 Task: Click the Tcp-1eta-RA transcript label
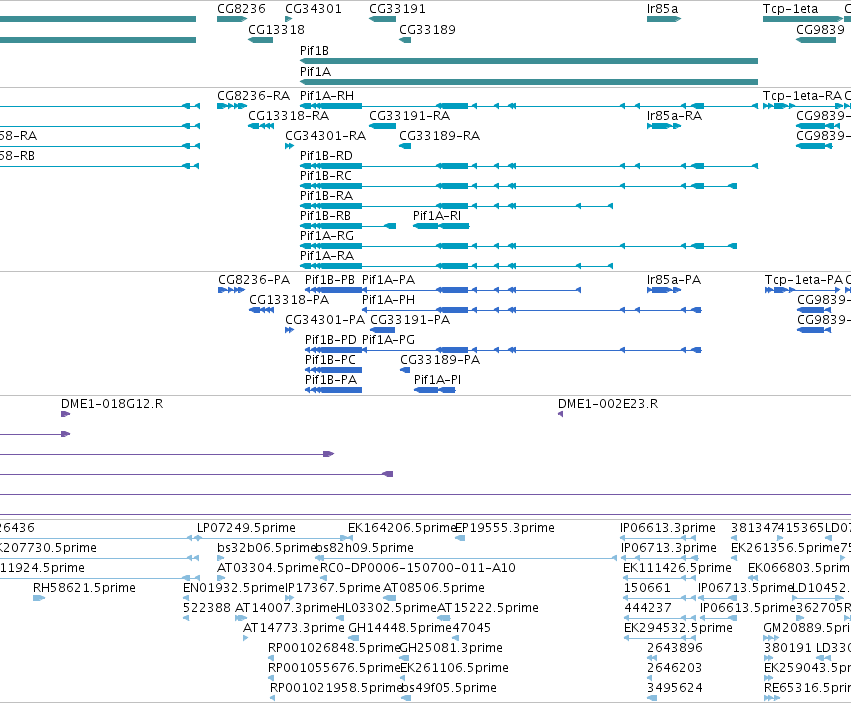point(802,96)
